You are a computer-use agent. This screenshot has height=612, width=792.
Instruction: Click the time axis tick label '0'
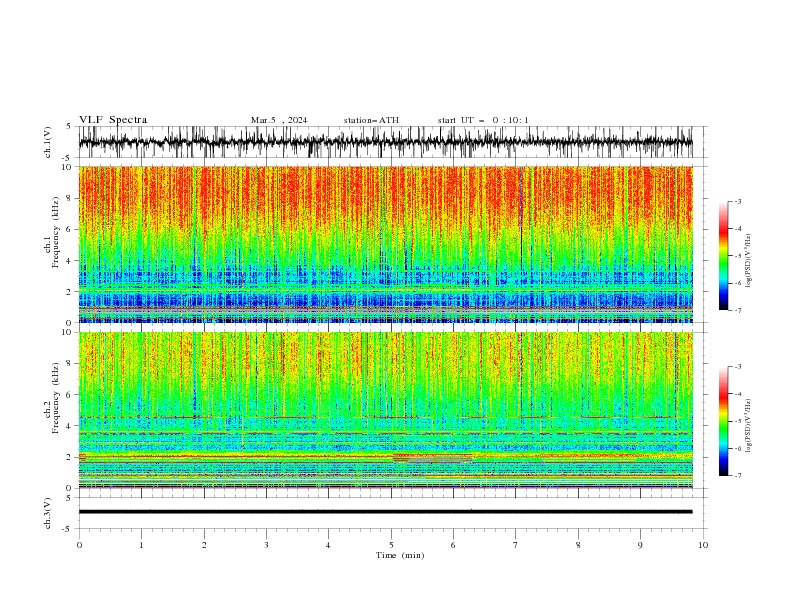[79, 545]
